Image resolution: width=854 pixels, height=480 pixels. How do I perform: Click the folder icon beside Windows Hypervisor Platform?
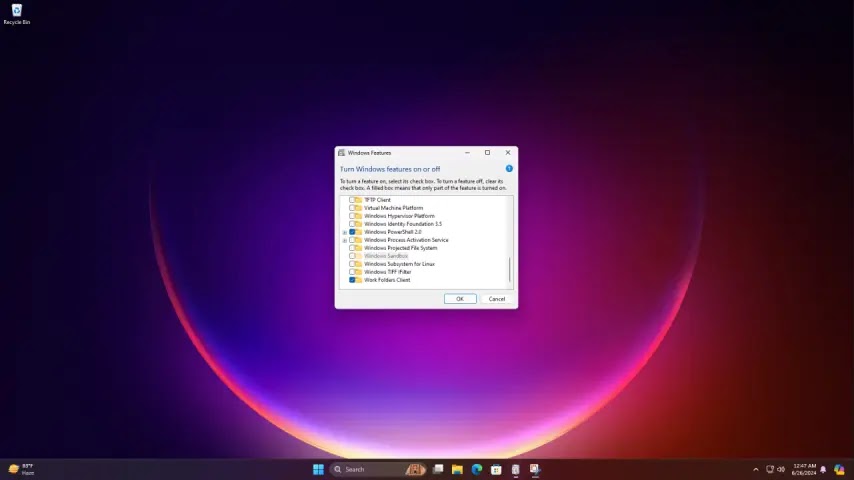(x=358, y=216)
